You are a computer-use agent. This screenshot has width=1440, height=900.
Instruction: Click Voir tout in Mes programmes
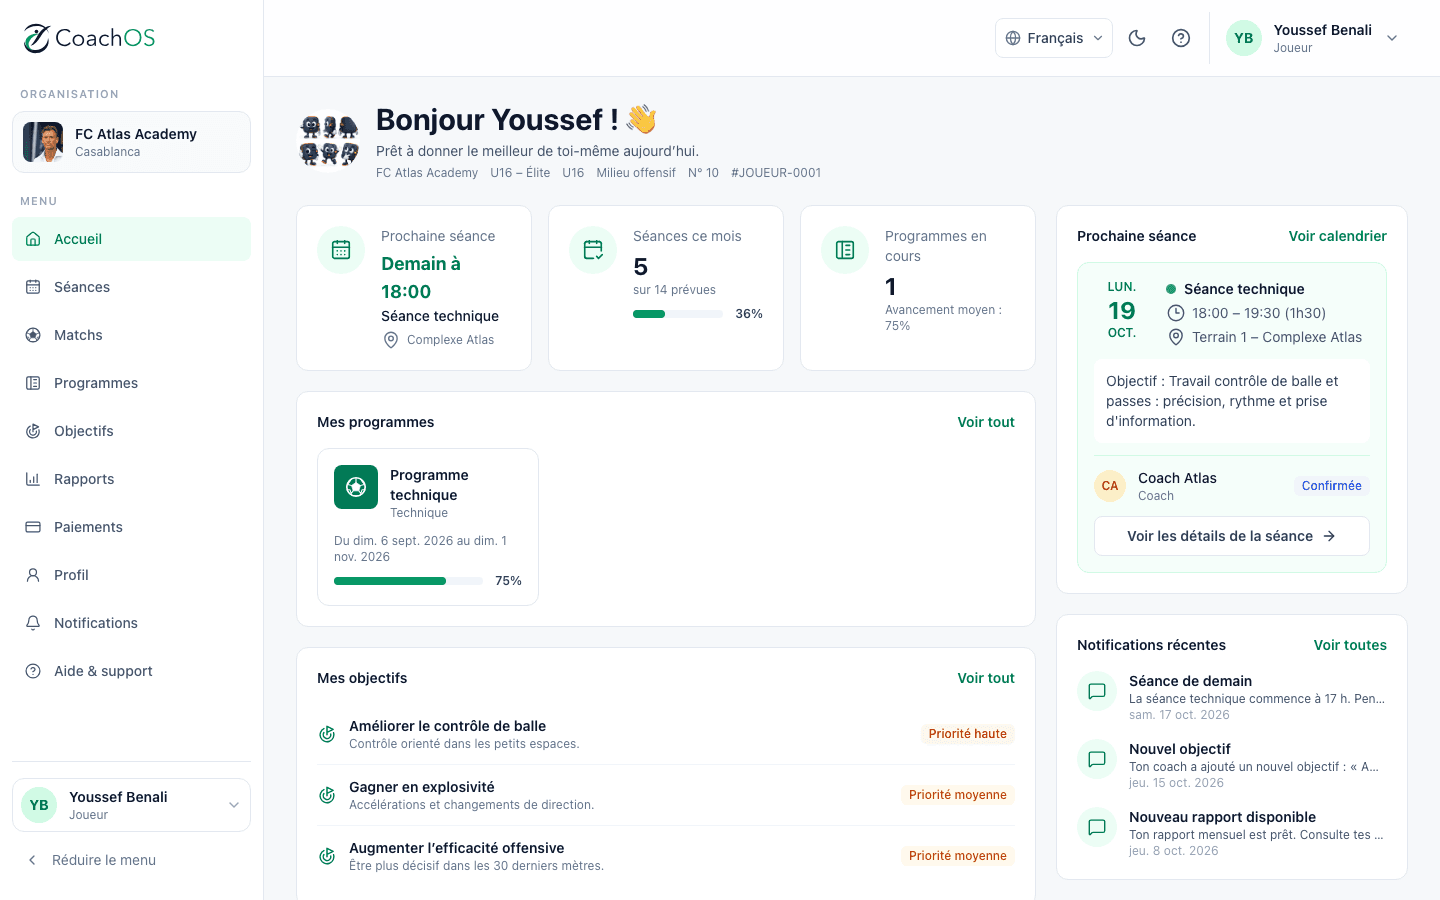click(x=986, y=422)
